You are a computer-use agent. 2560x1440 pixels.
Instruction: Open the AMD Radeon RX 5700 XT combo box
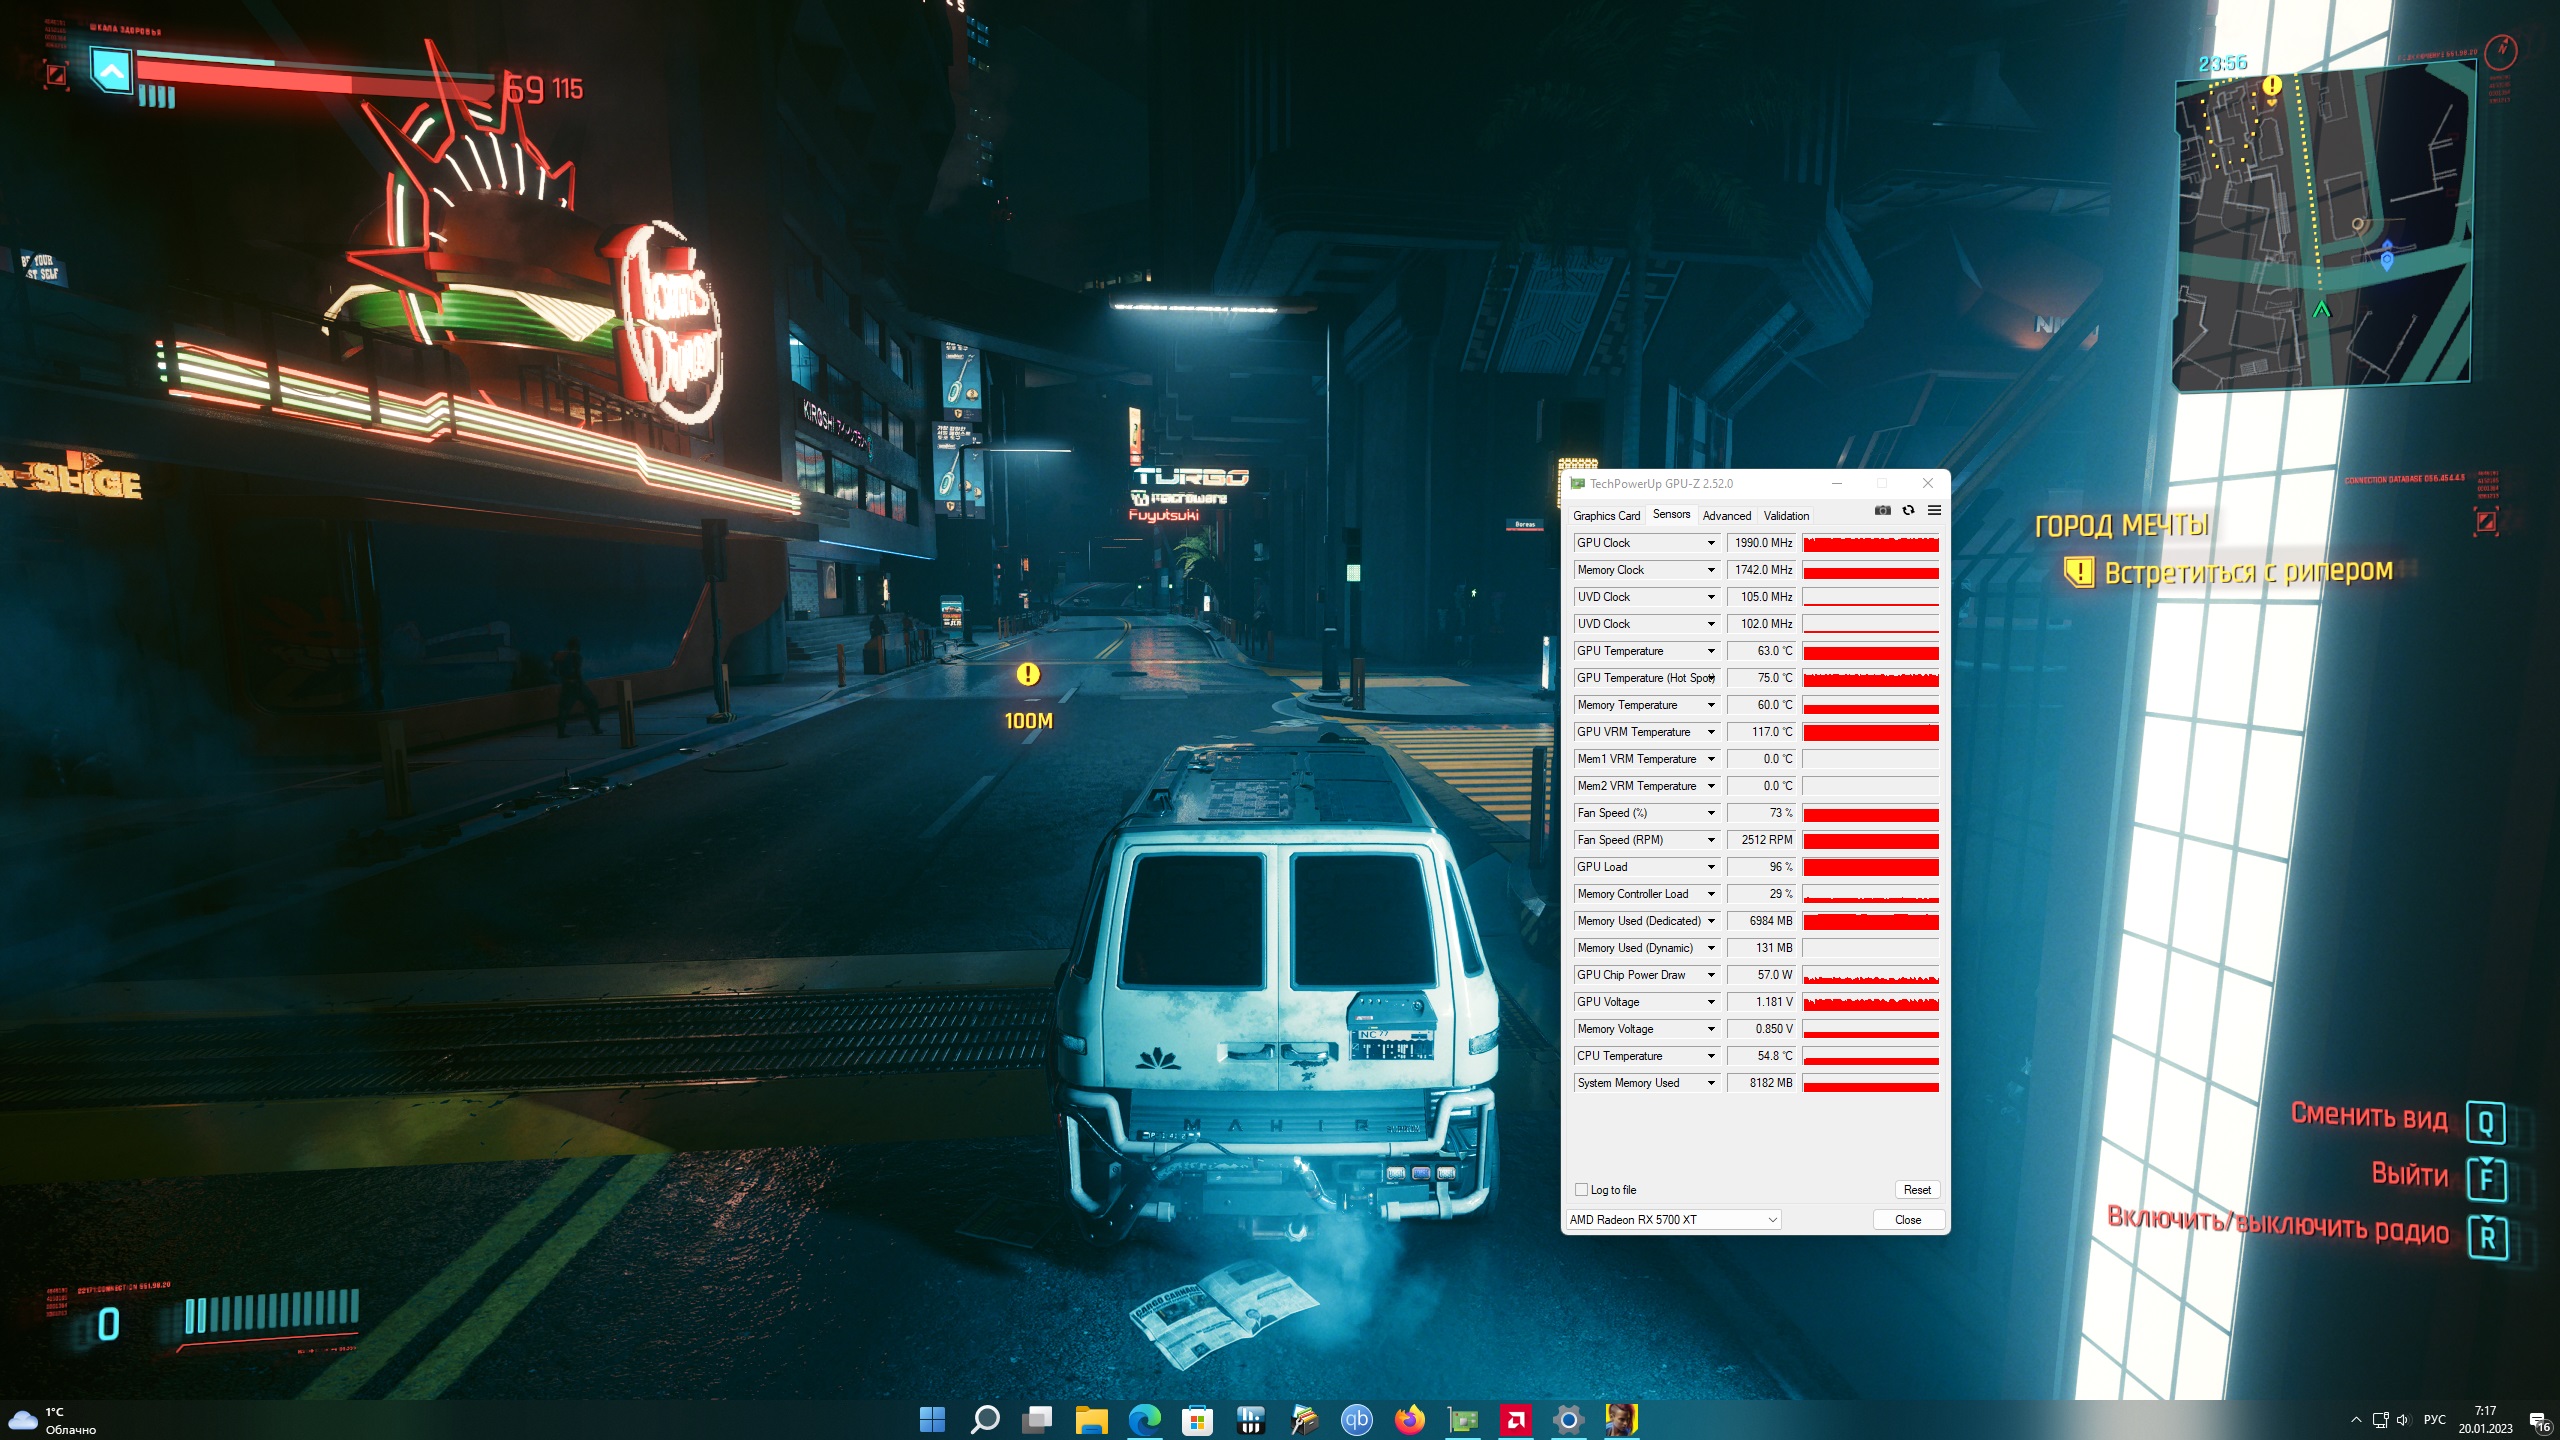click(1674, 1219)
